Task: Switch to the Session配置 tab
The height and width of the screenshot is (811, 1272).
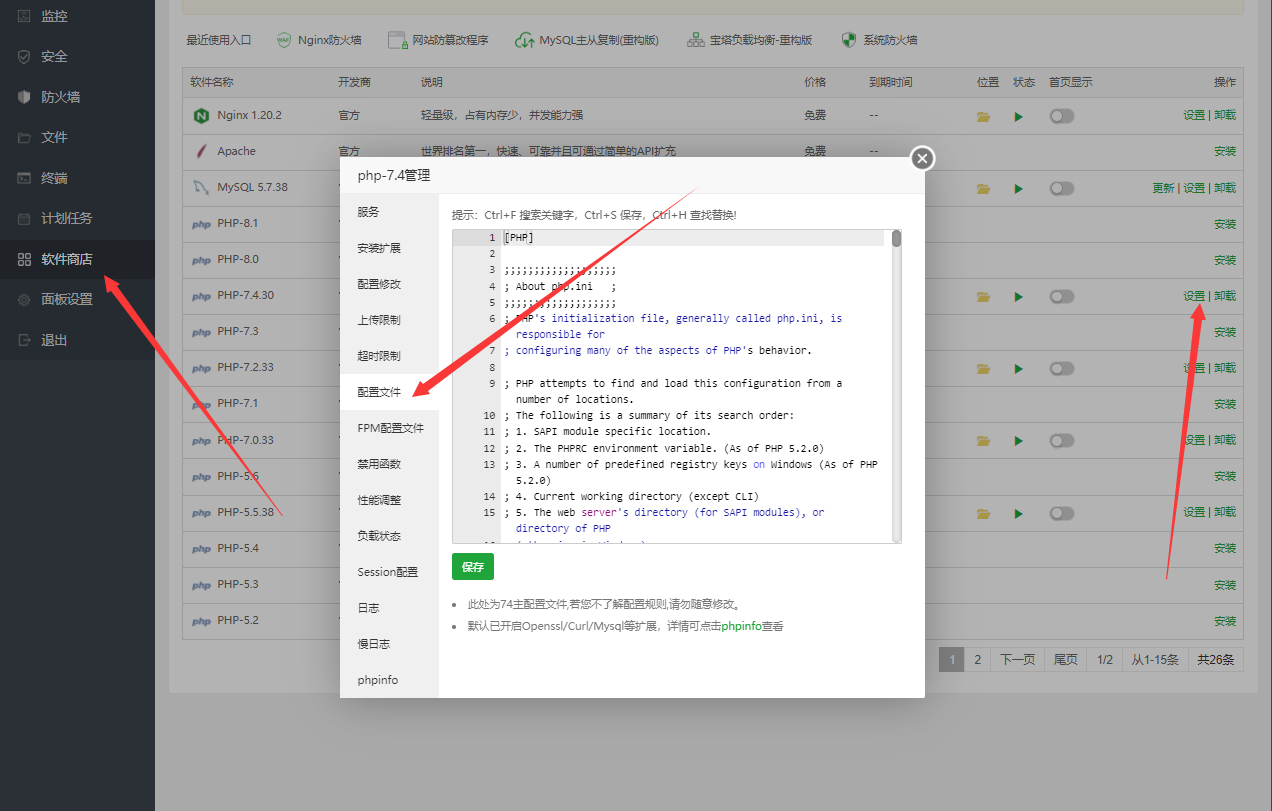Action: [389, 572]
